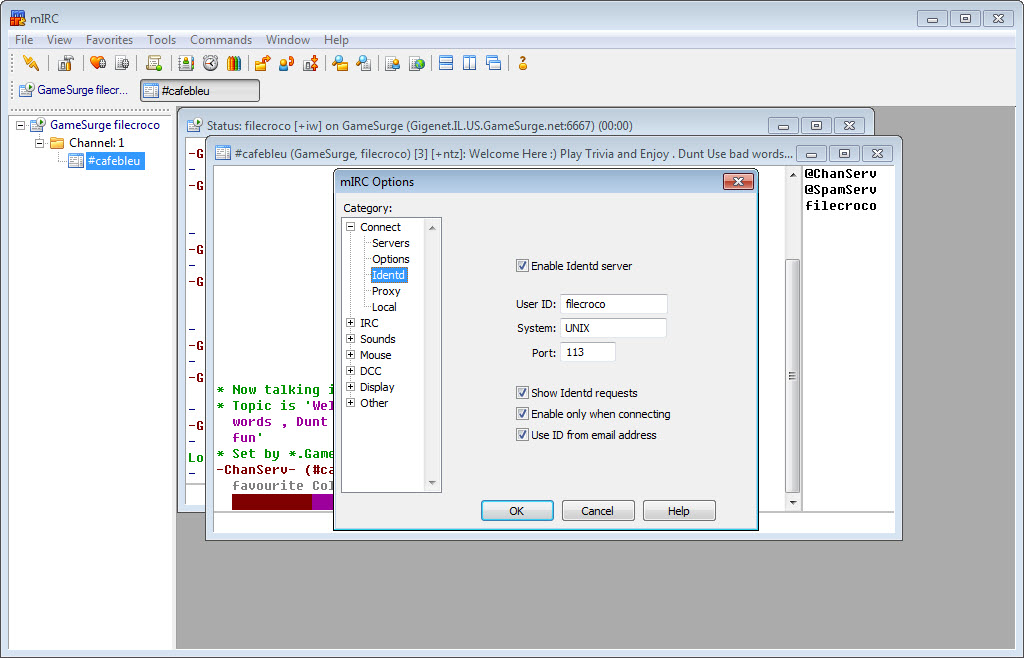
Task: Select Identd in category tree
Action: 389,275
